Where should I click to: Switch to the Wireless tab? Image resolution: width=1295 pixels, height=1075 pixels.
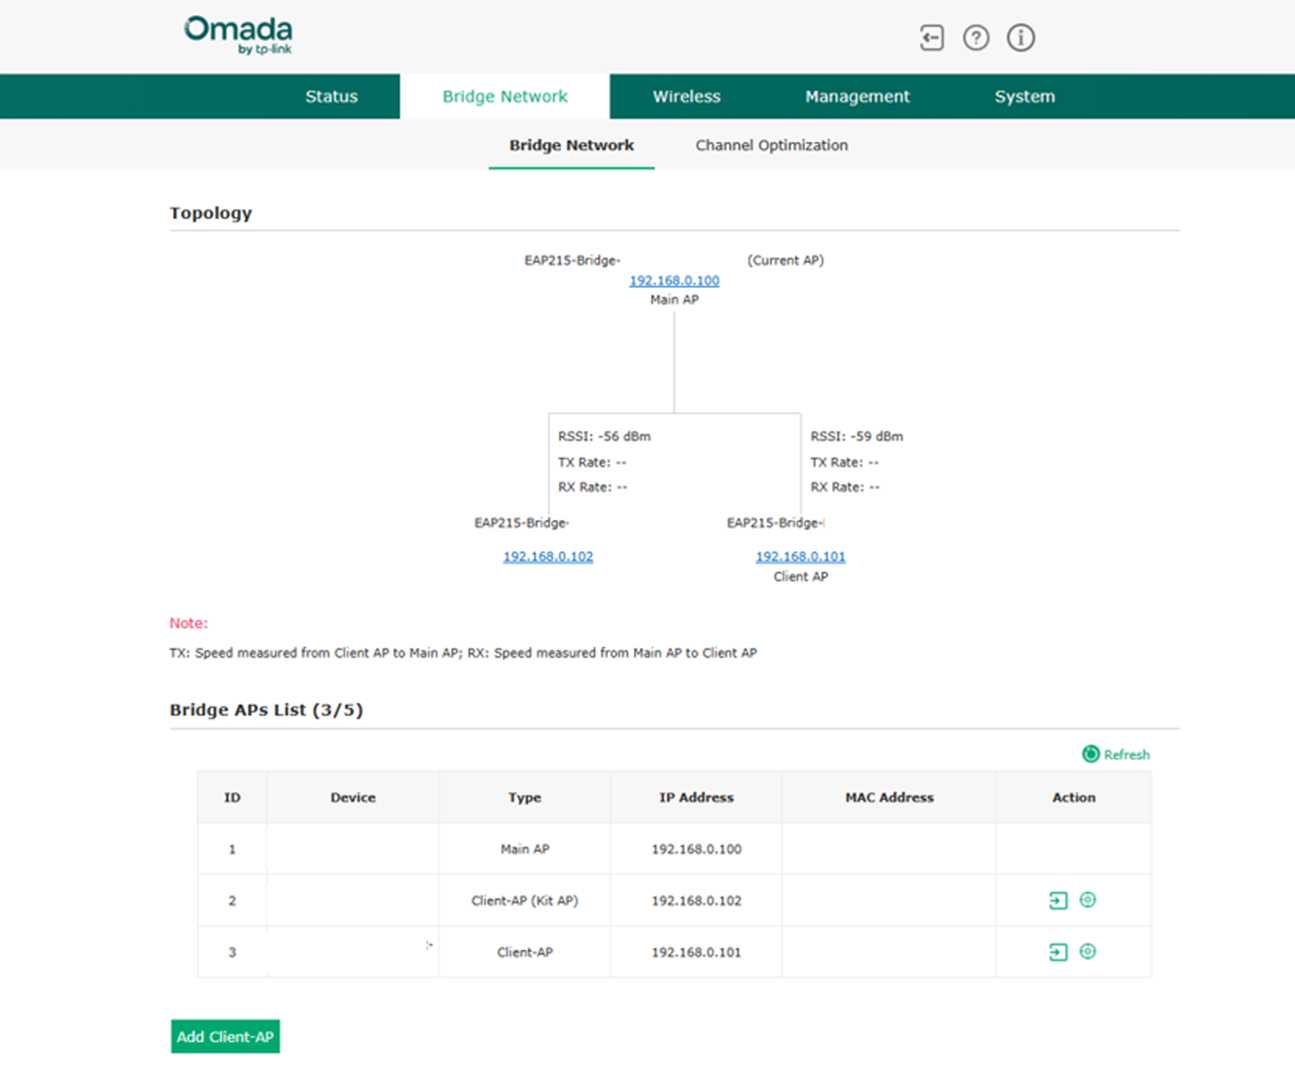point(686,97)
